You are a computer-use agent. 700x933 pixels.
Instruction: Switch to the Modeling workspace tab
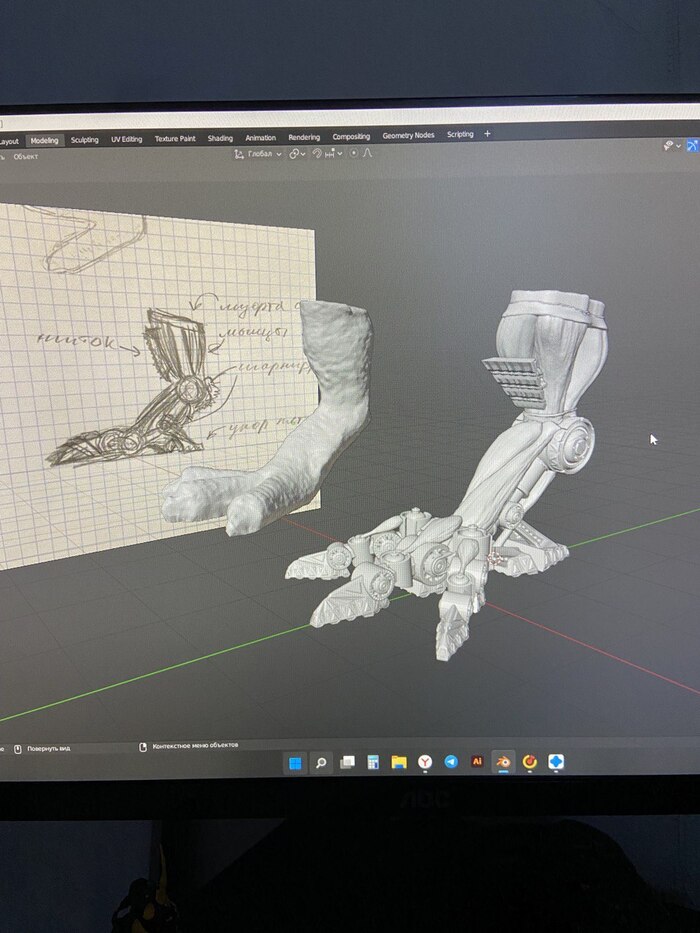45,140
